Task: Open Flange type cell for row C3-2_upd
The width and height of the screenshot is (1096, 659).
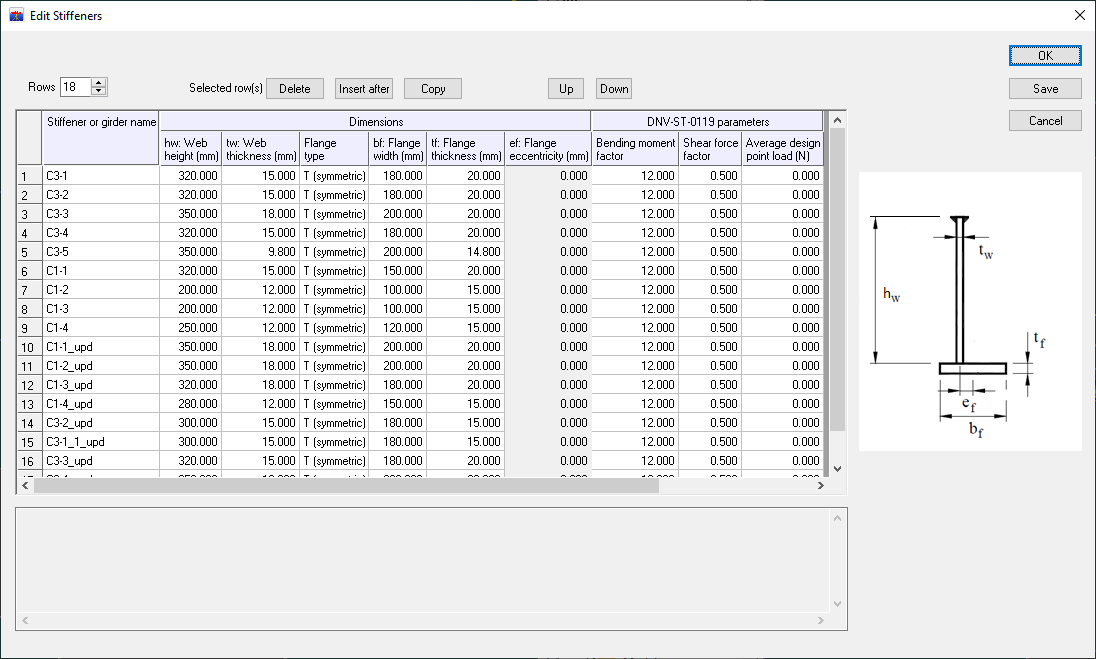Action: (x=334, y=423)
